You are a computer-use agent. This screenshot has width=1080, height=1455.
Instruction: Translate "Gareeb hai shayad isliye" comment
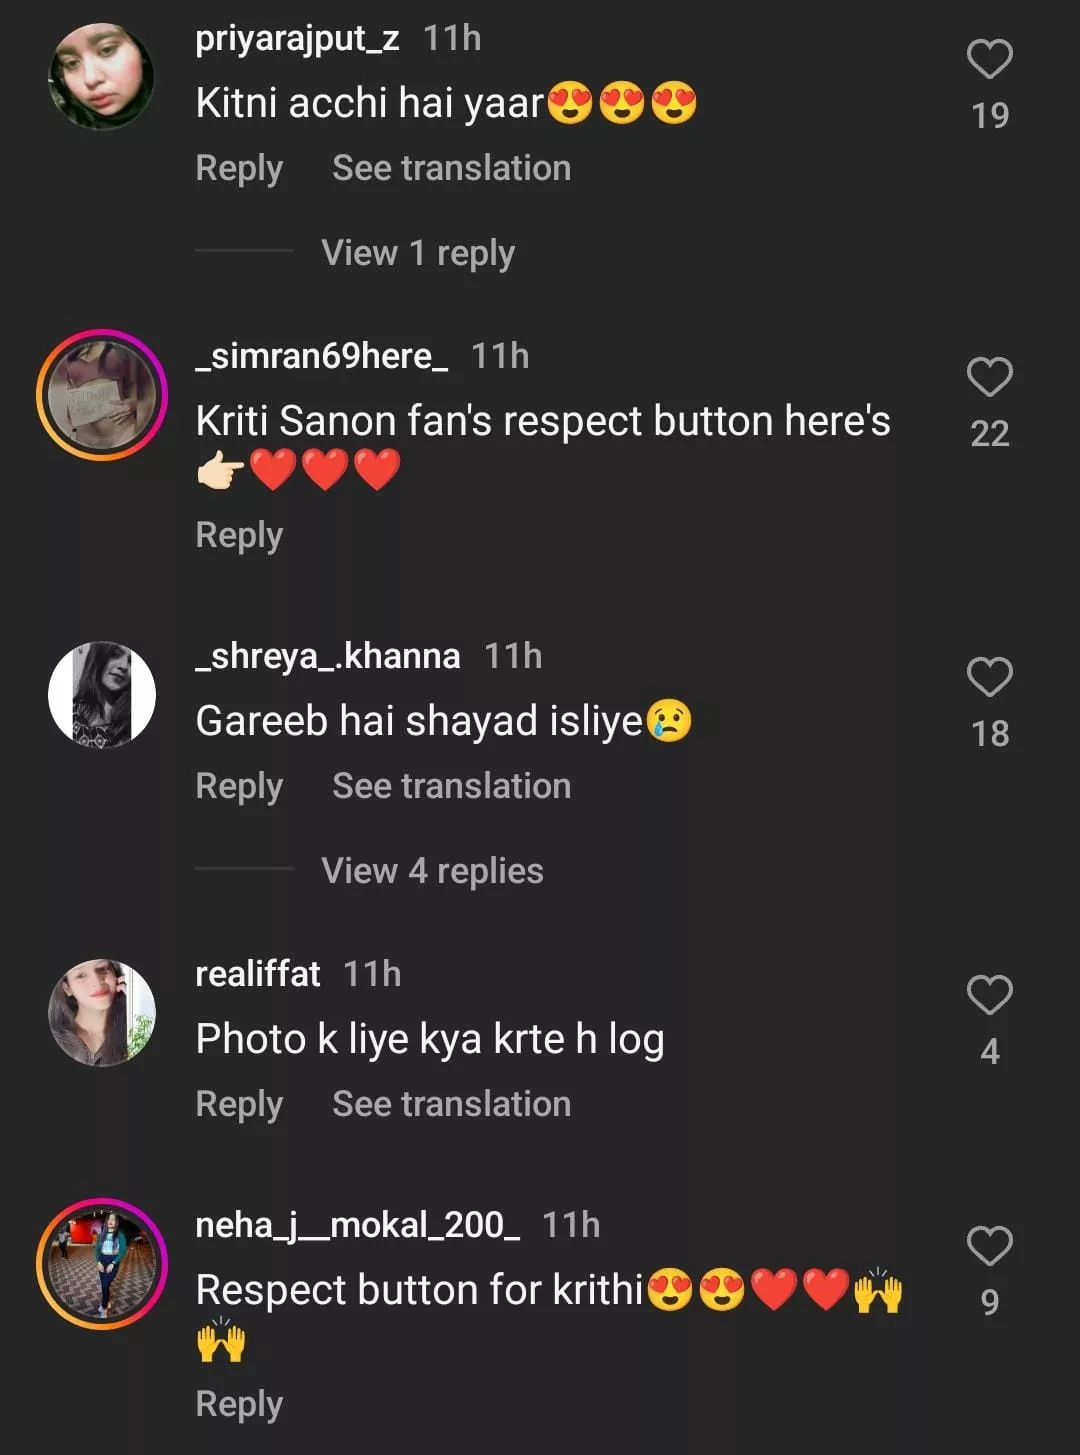(x=451, y=786)
